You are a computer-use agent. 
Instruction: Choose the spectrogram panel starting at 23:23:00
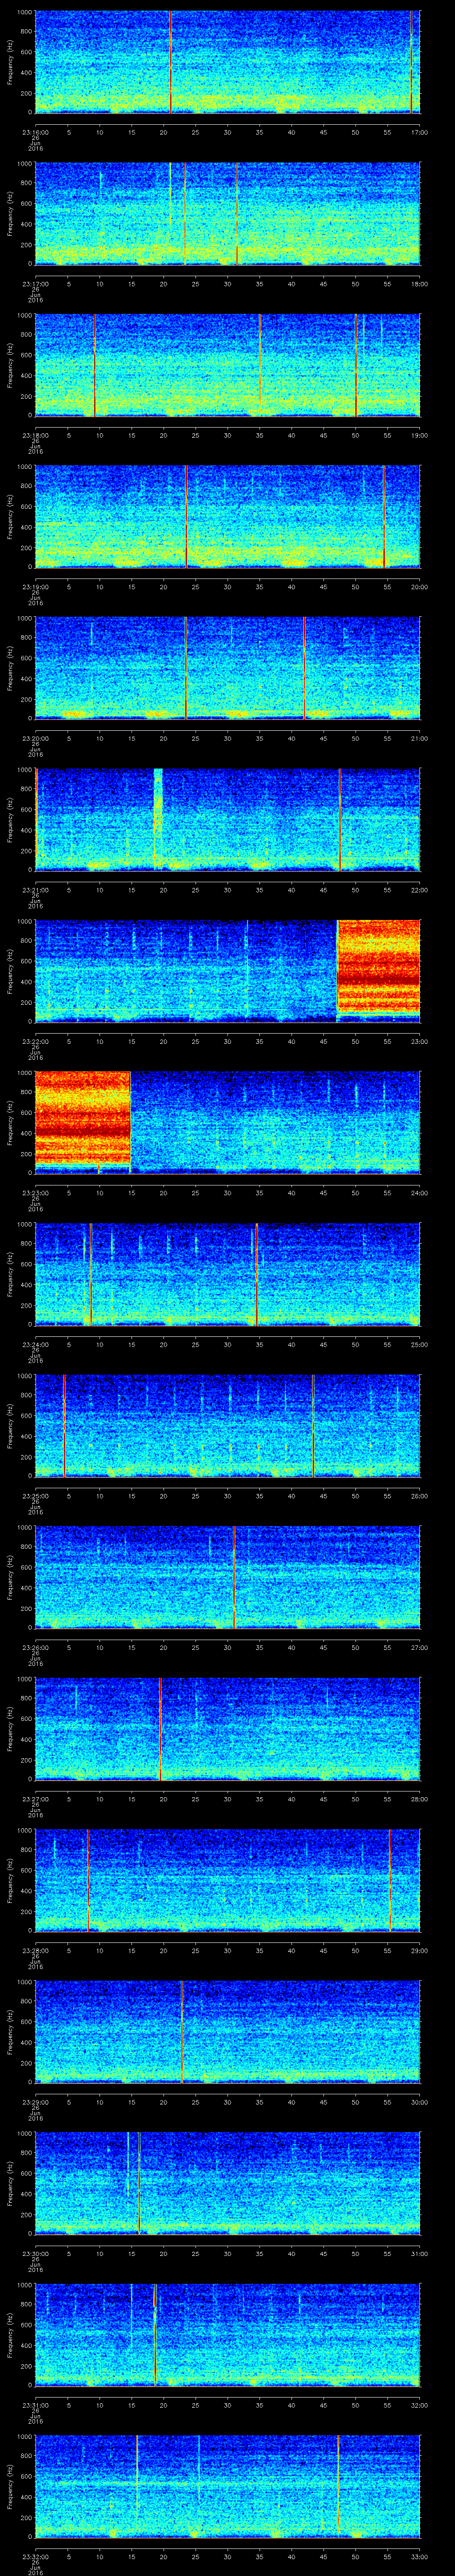[x=228, y=1123]
